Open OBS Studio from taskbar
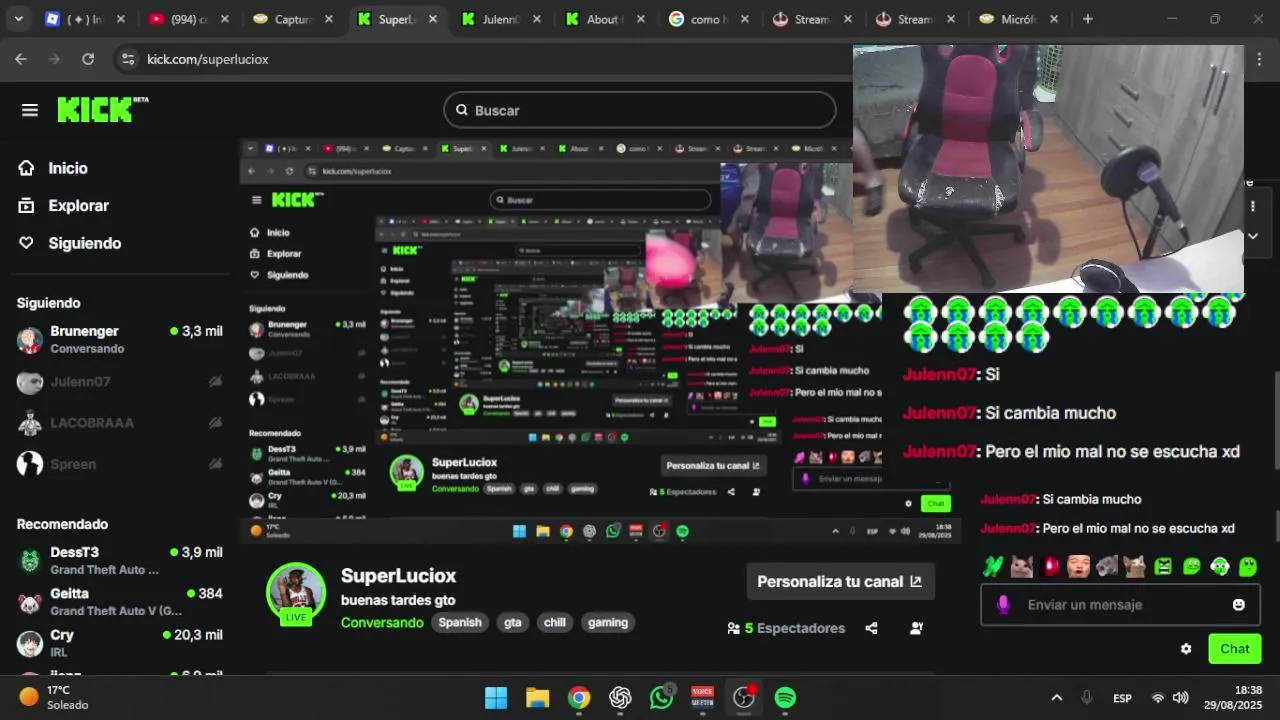 tap(743, 698)
